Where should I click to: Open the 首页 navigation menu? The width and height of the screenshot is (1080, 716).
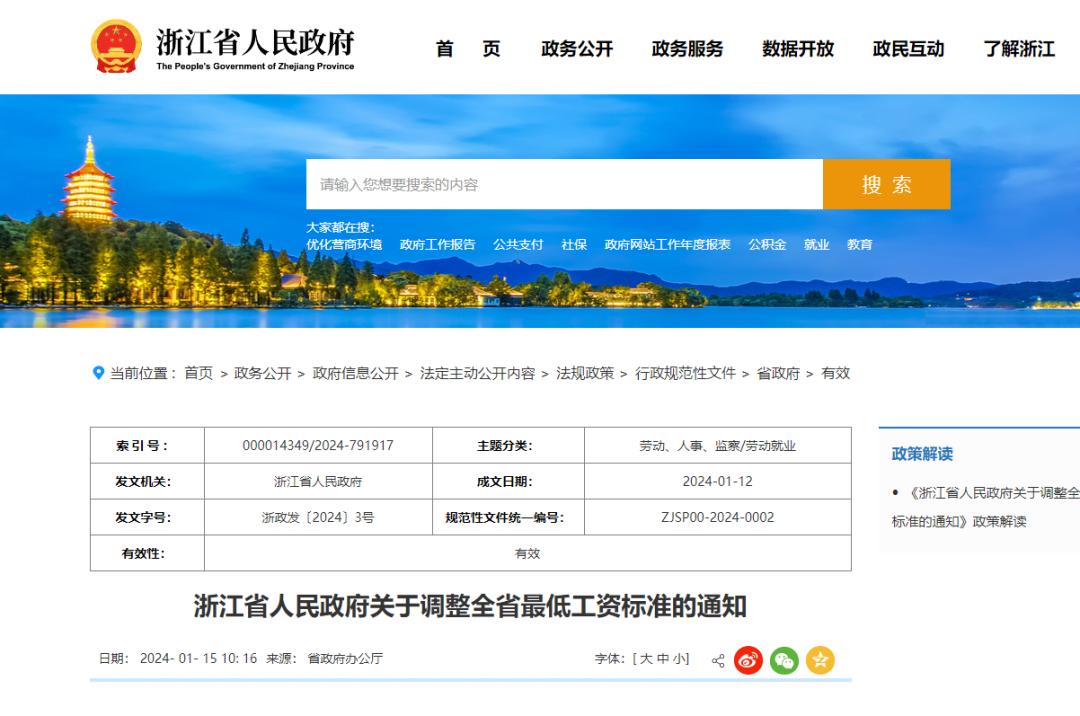(468, 49)
